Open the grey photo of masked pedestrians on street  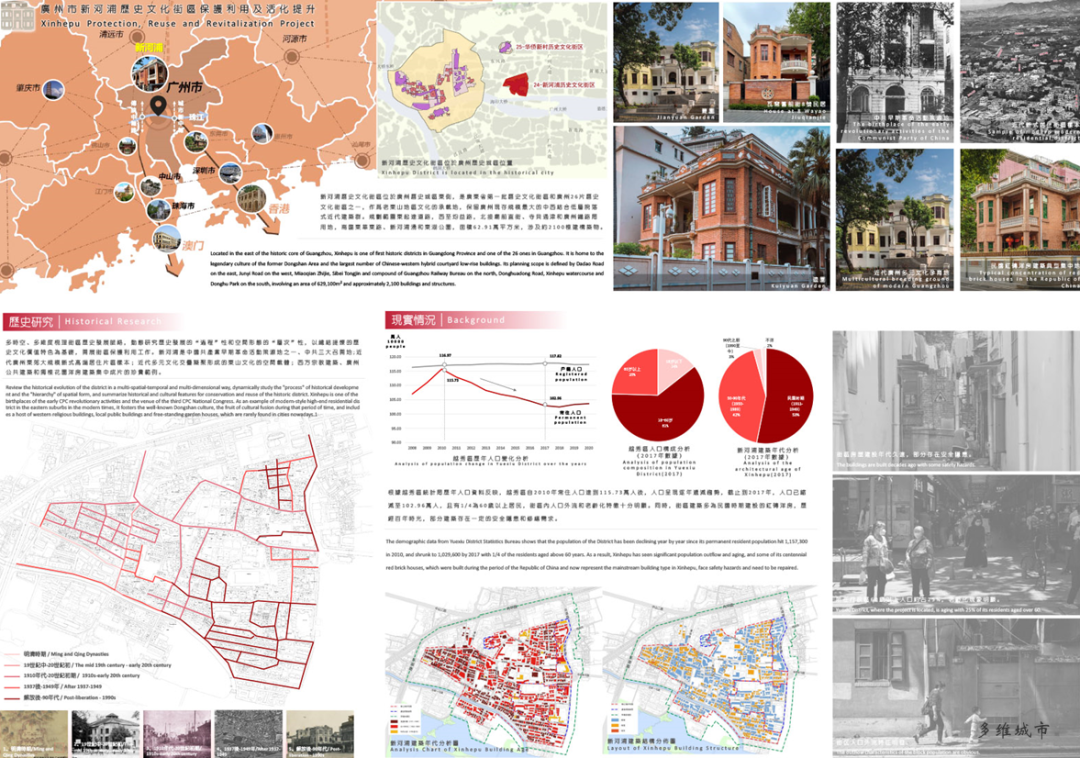[956, 544]
